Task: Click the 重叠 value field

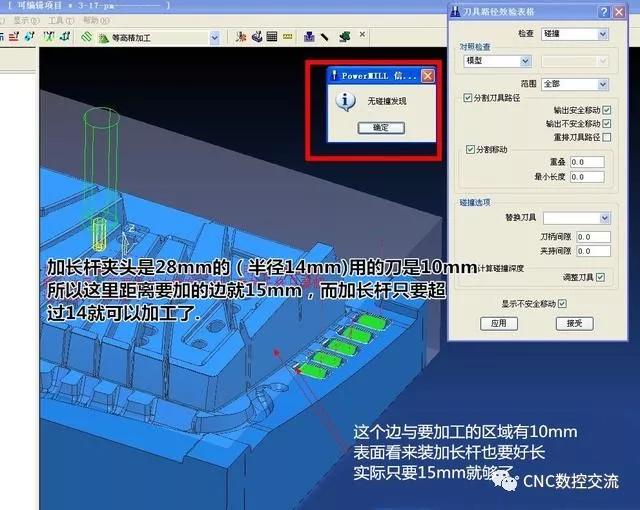Action: [x=587, y=162]
